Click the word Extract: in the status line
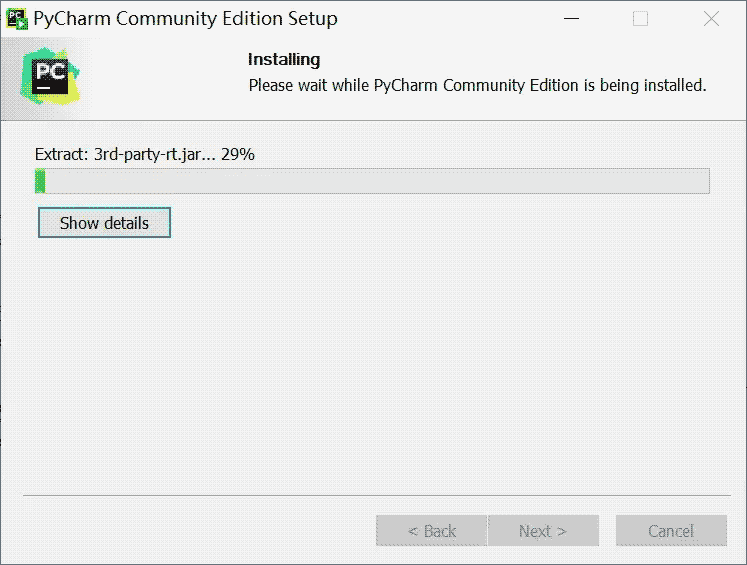This screenshot has height=565, width=747. click(61, 154)
